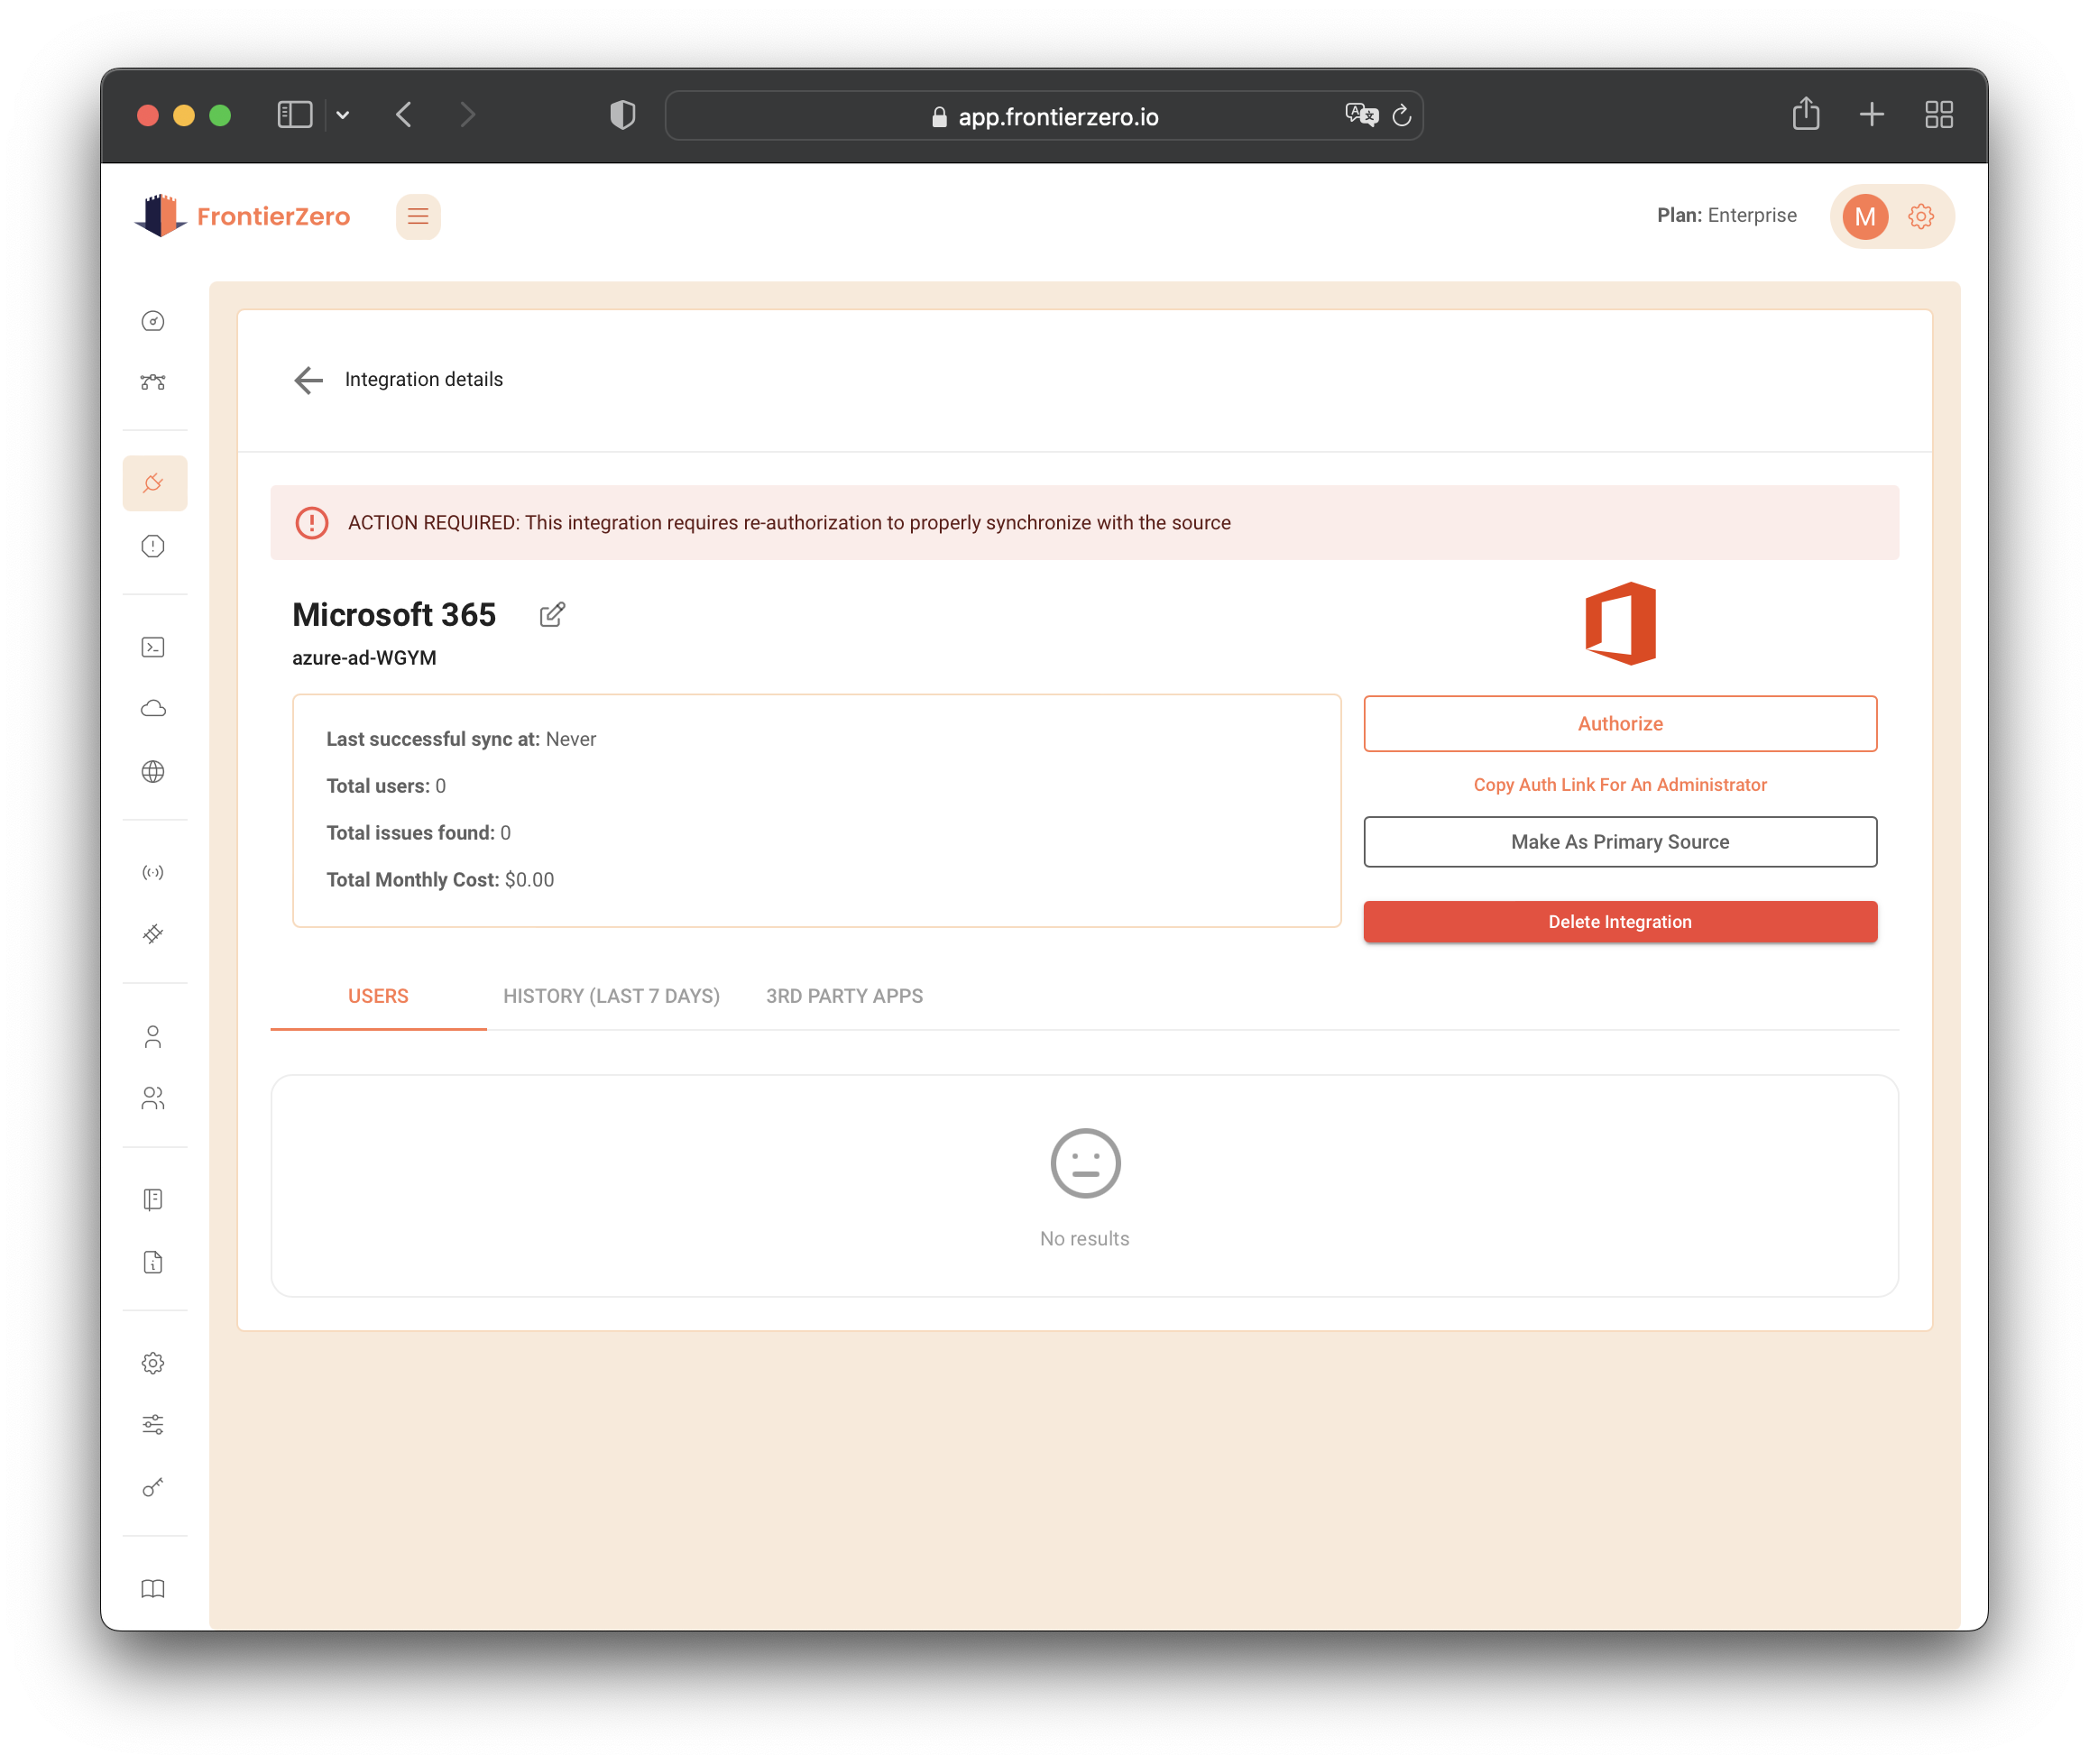The image size is (2089, 1764).
Task: Open the terminal console icon in sidebar
Action: click(153, 647)
